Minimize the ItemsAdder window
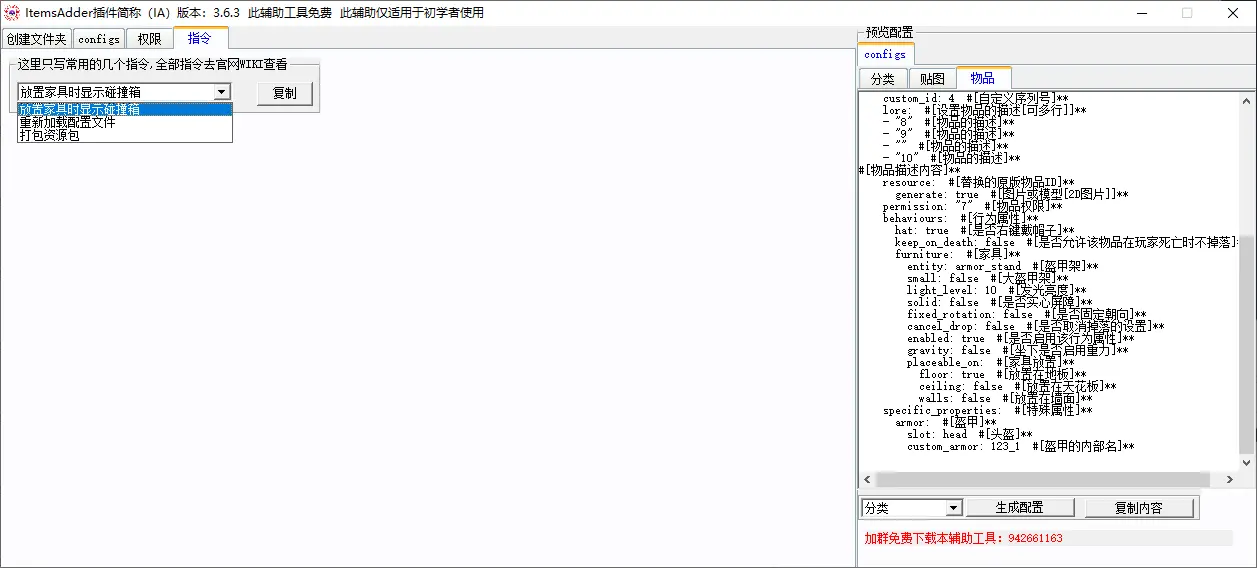This screenshot has width=1257, height=568. pyautogui.click(x=1141, y=13)
